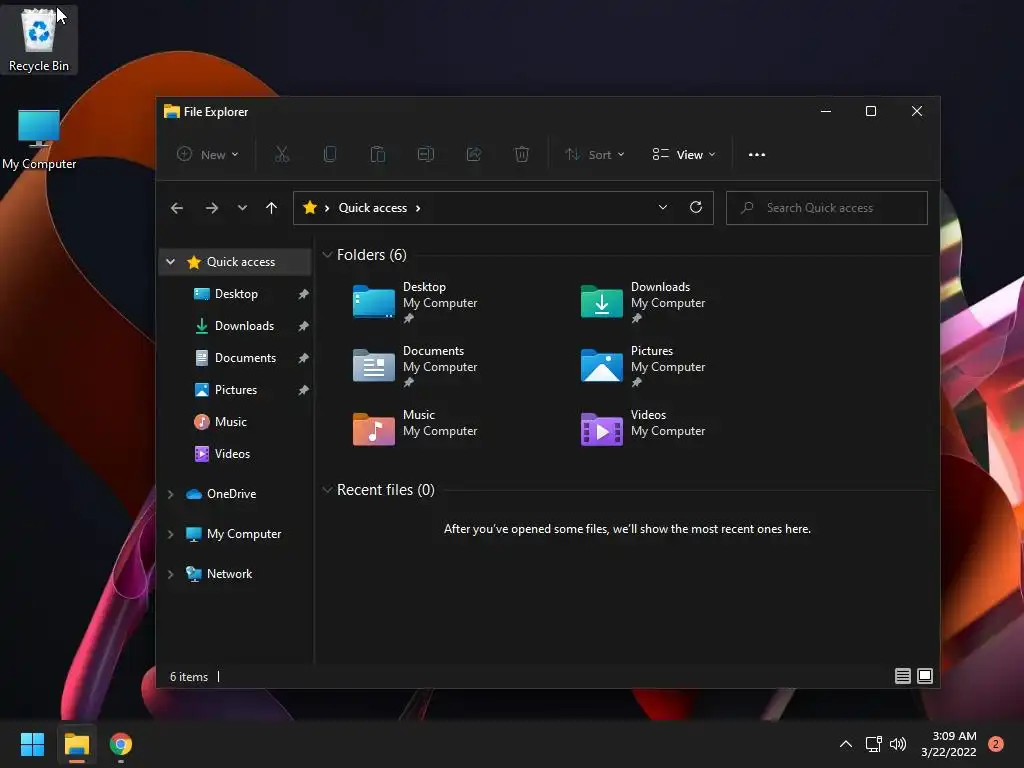Open the Pictures folder tile in Folders

643,366
